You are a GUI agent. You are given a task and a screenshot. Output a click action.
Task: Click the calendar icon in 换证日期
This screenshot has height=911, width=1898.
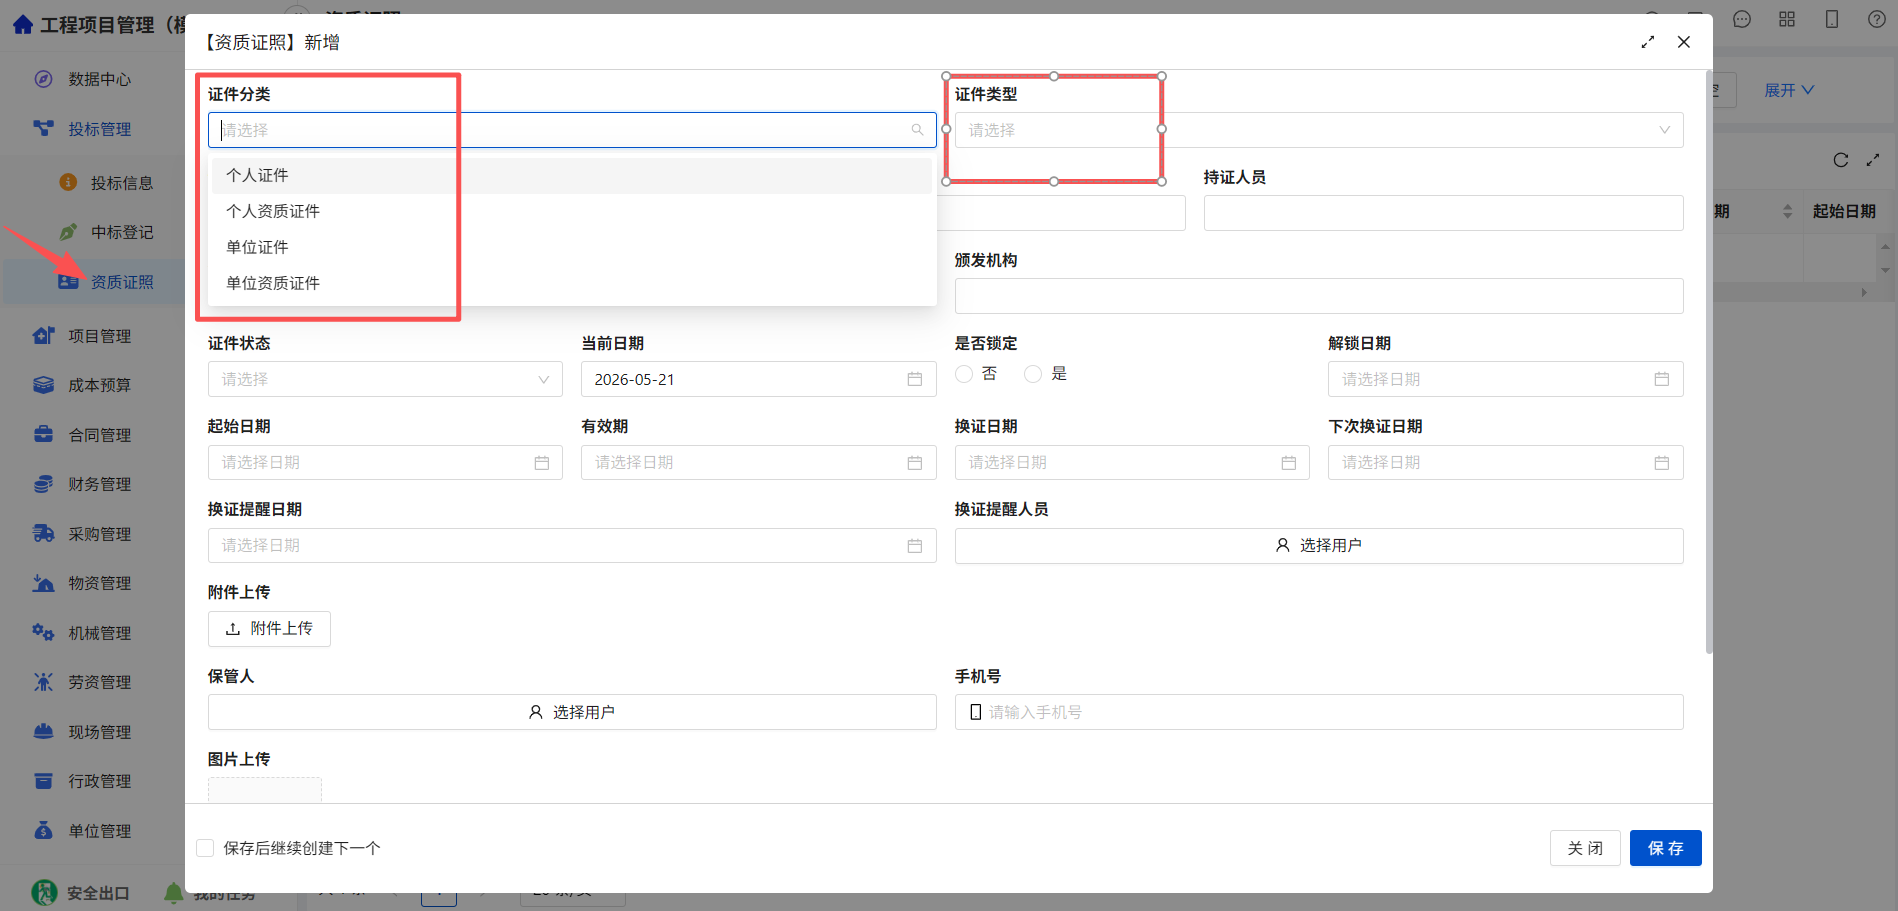coord(1288,463)
